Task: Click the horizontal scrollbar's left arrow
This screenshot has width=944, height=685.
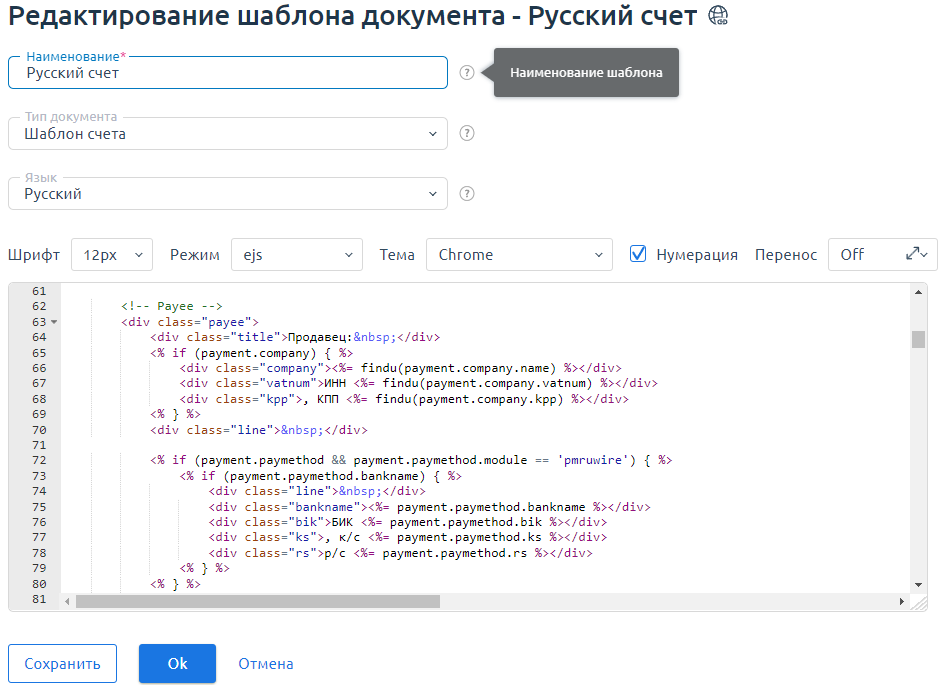Action: (x=68, y=602)
